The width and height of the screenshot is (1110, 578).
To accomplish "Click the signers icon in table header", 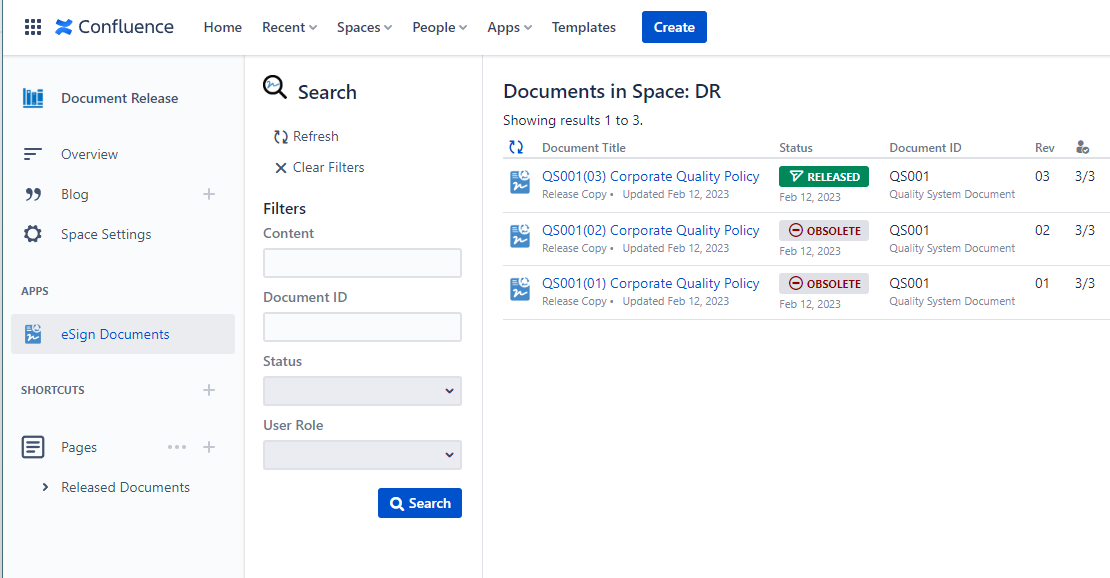I will [x=1082, y=147].
